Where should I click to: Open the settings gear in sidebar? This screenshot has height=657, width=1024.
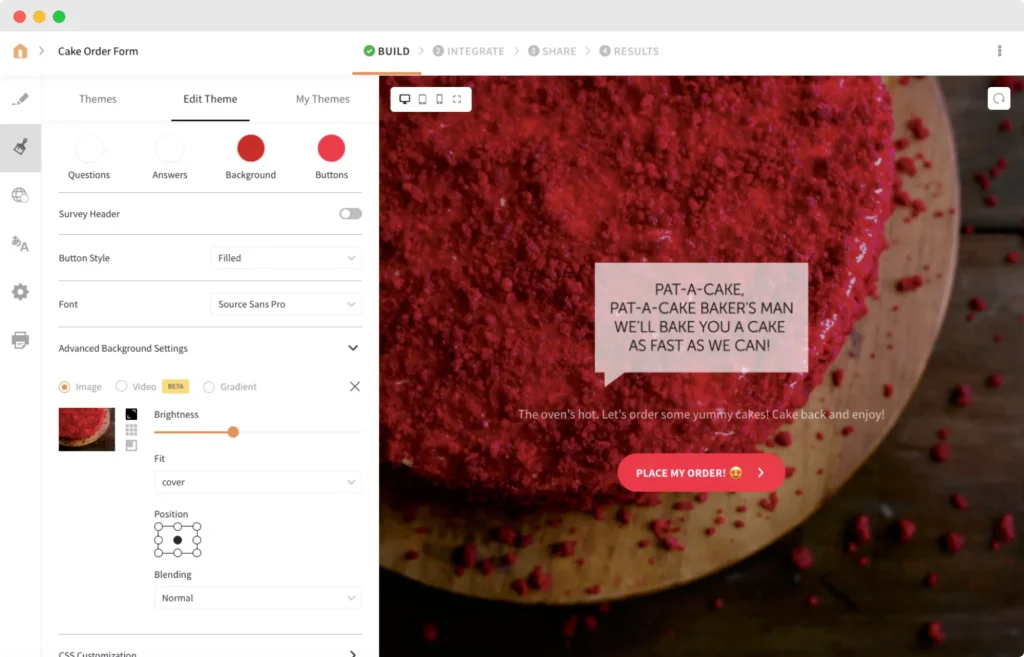point(20,291)
